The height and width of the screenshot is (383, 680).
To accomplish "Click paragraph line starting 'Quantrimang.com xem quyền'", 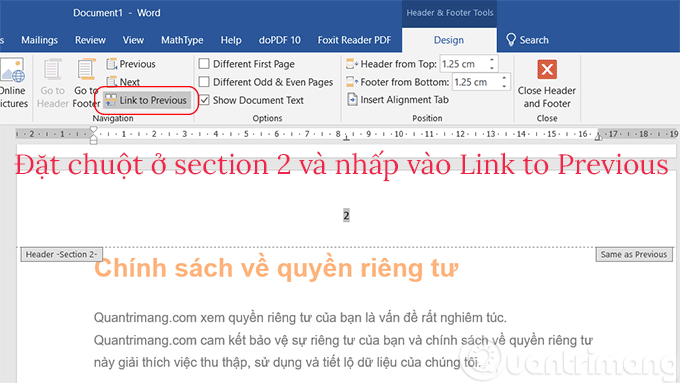I will click(300, 318).
